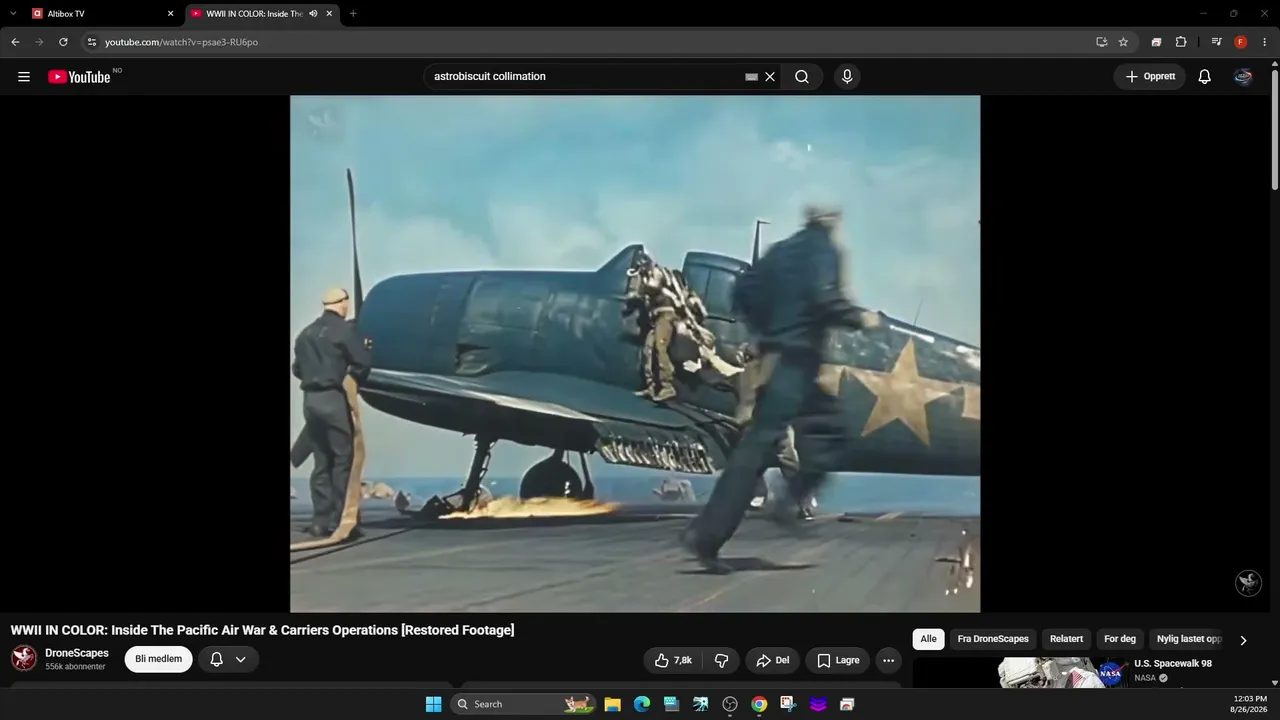Bookmark this page with the star
Viewport: 1280px width, 720px height.
pyautogui.click(x=1123, y=42)
